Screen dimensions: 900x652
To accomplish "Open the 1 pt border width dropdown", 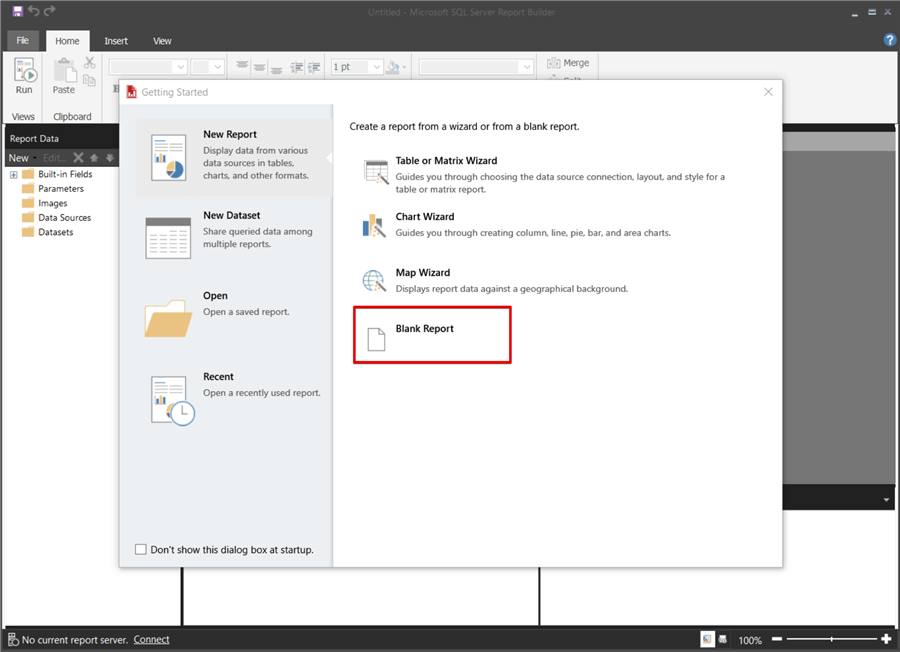I will tap(377, 67).
